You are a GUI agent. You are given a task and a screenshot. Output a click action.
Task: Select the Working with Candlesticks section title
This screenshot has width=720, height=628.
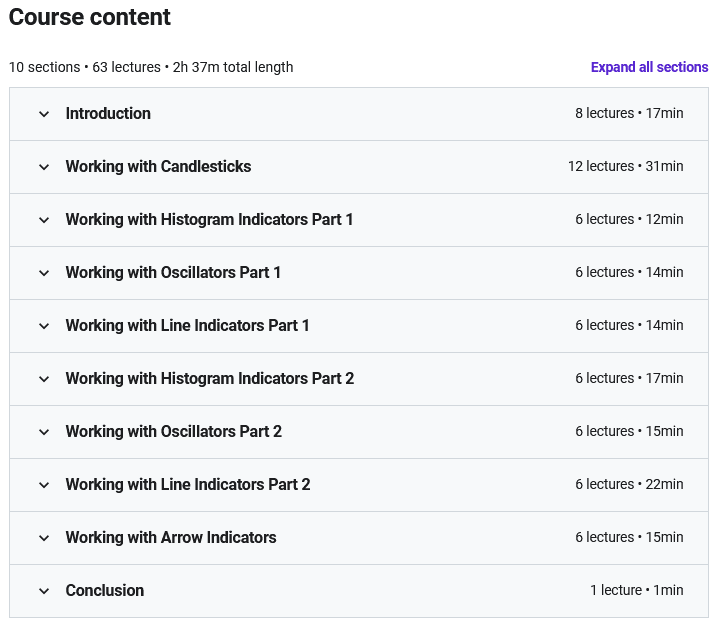[x=158, y=167]
